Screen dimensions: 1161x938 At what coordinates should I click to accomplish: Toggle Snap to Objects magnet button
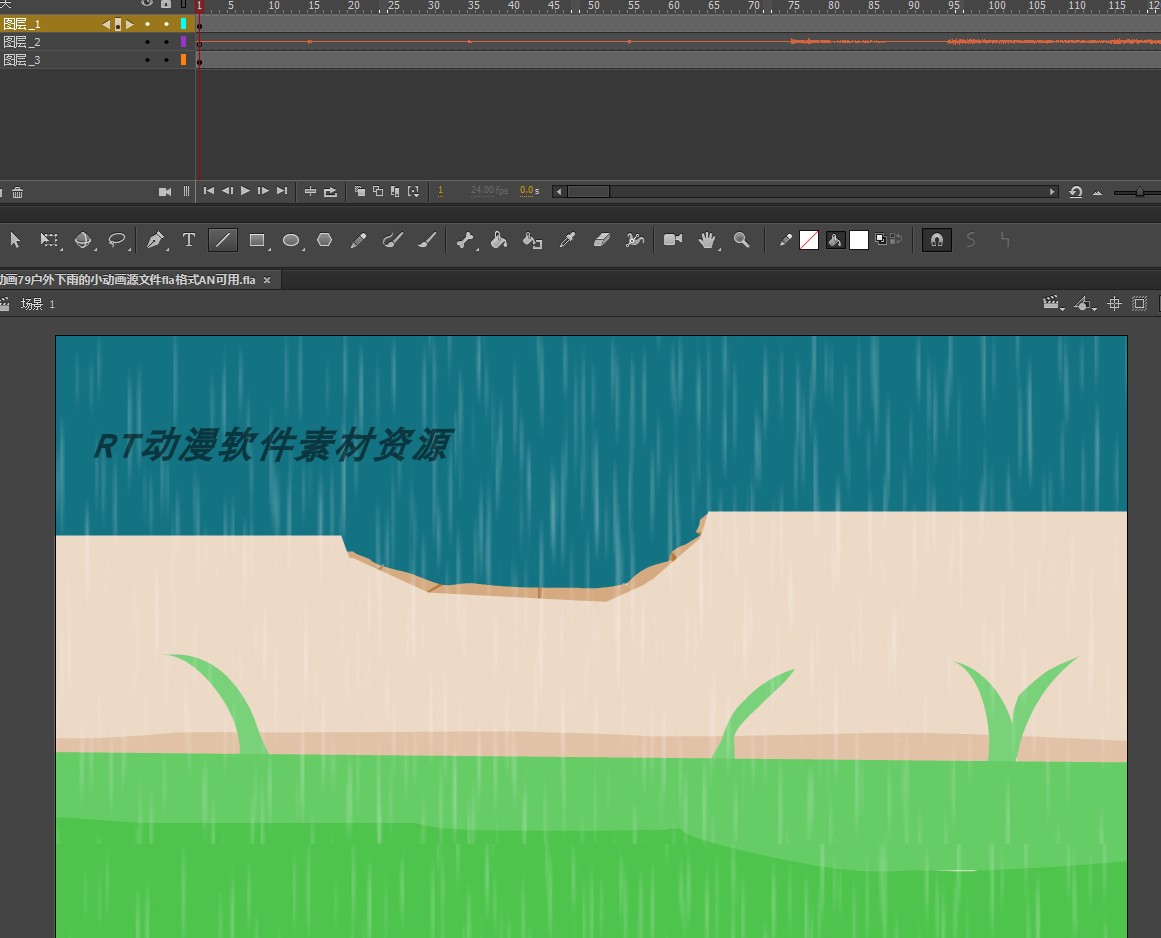(937, 240)
